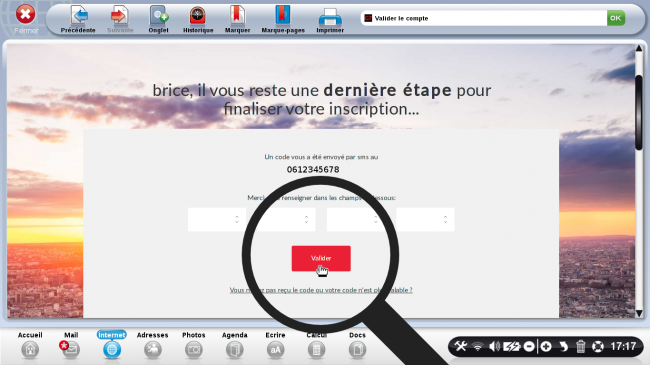
Task: Print the page with Imprimer
Action: (x=330, y=19)
